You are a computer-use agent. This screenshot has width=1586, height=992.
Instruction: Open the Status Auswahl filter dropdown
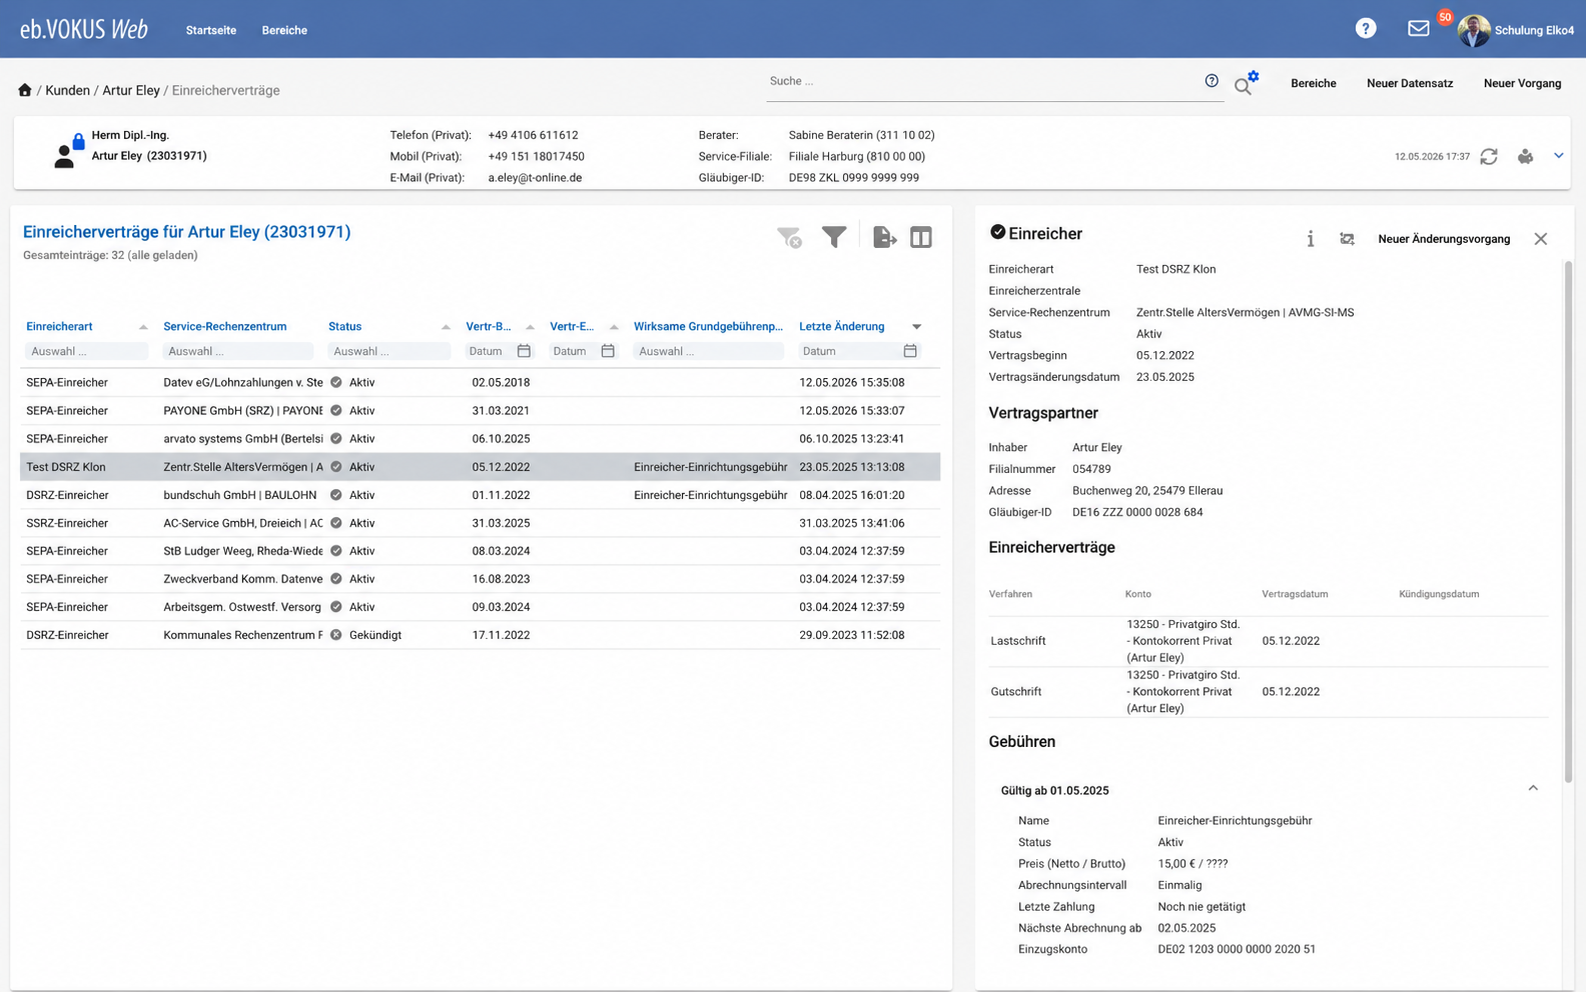pyautogui.click(x=389, y=351)
